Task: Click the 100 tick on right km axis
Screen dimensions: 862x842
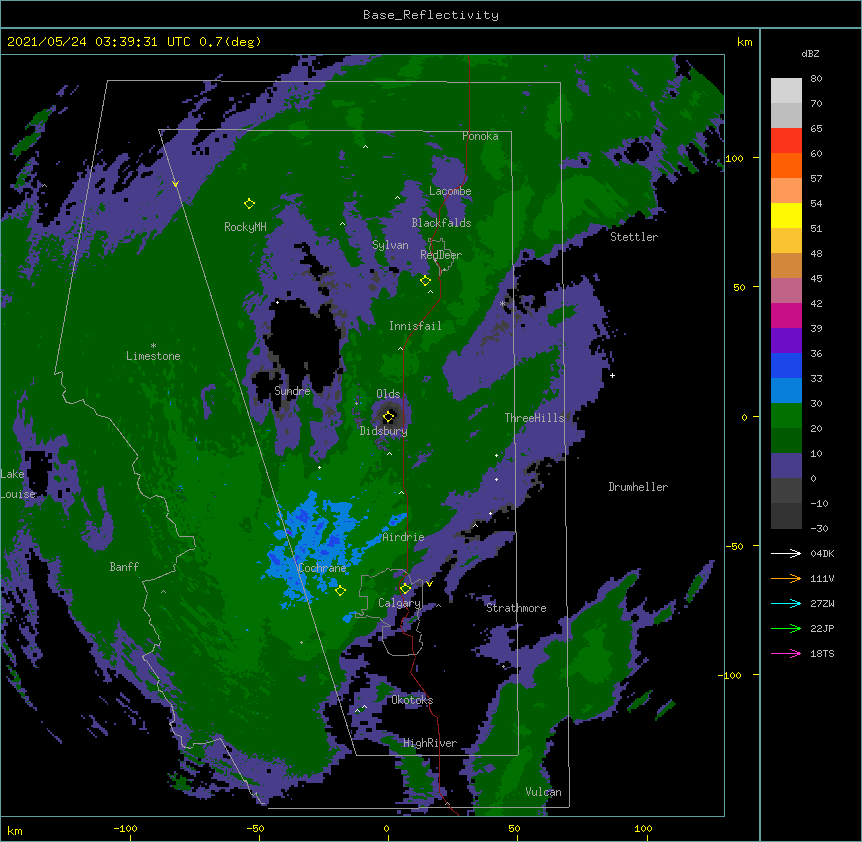Action: tap(734, 158)
